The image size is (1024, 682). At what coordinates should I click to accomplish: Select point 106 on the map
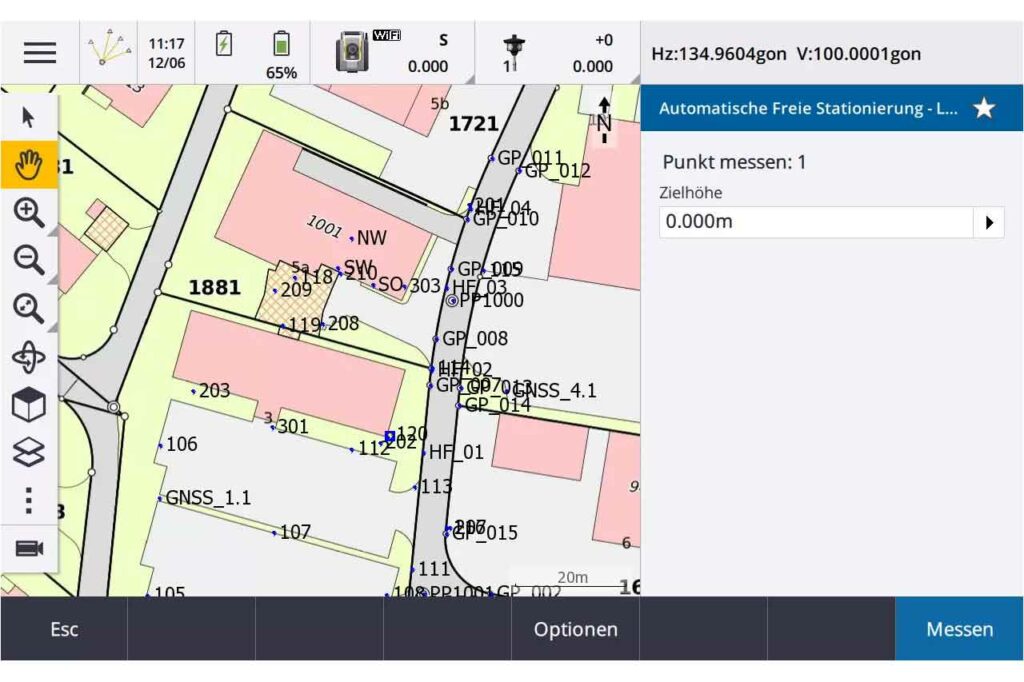161,446
